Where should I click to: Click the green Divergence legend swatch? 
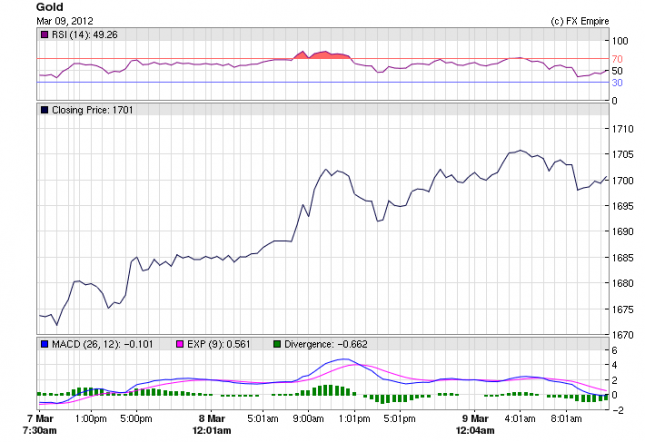click(277, 344)
